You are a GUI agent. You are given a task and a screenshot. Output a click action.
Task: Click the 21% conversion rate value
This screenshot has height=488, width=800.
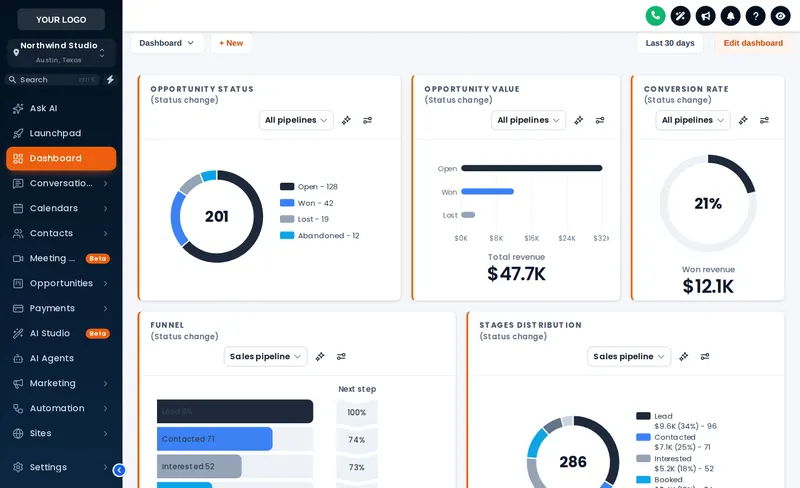point(708,204)
